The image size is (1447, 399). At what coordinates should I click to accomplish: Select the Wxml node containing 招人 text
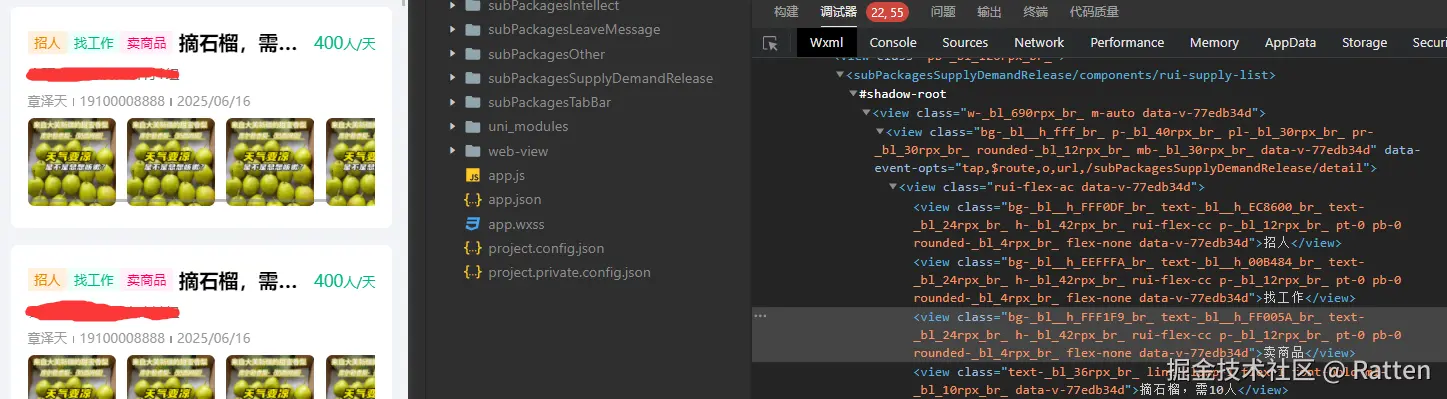[x=1156, y=224]
